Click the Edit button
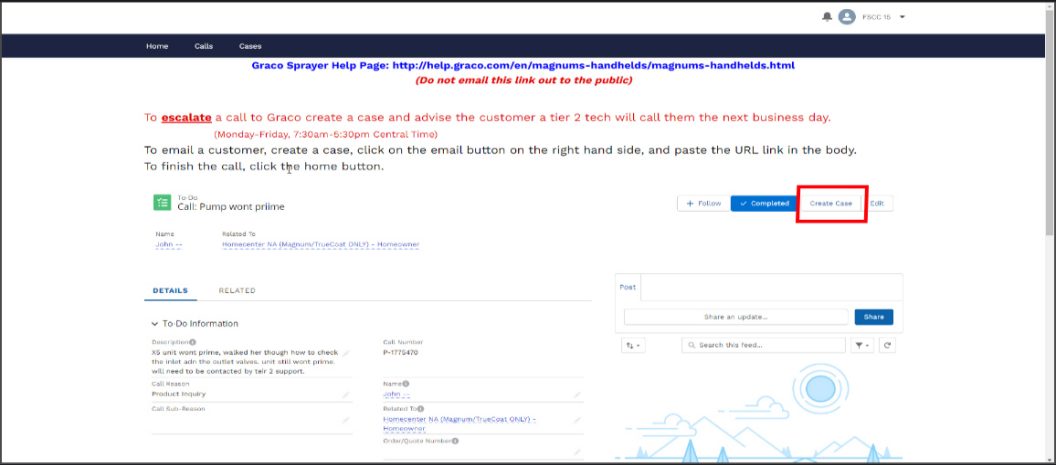Viewport: 1056px width, 465px height. 878,204
